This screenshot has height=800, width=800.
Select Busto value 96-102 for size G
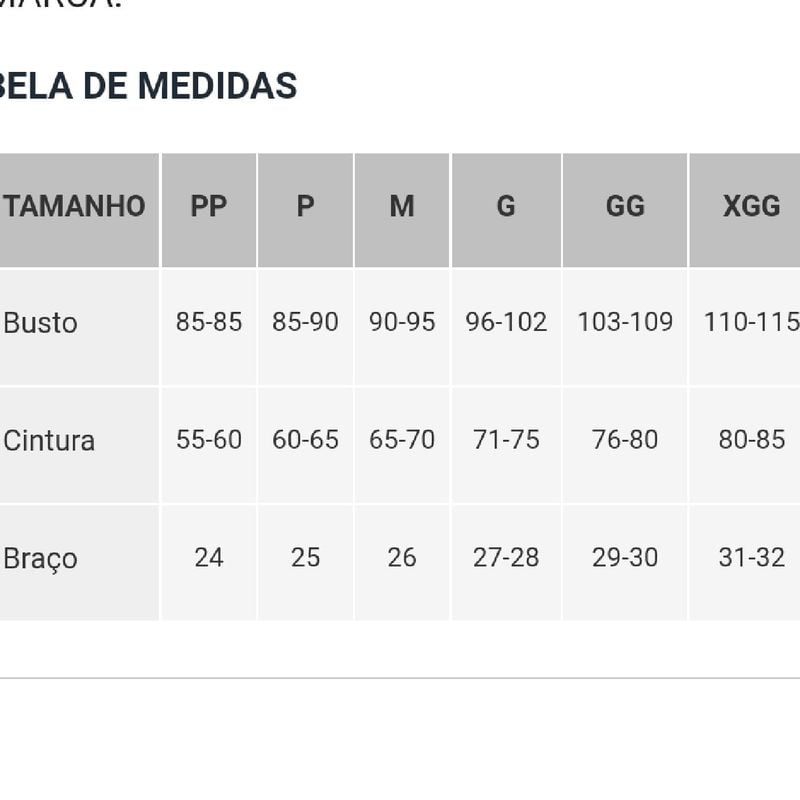click(506, 322)
